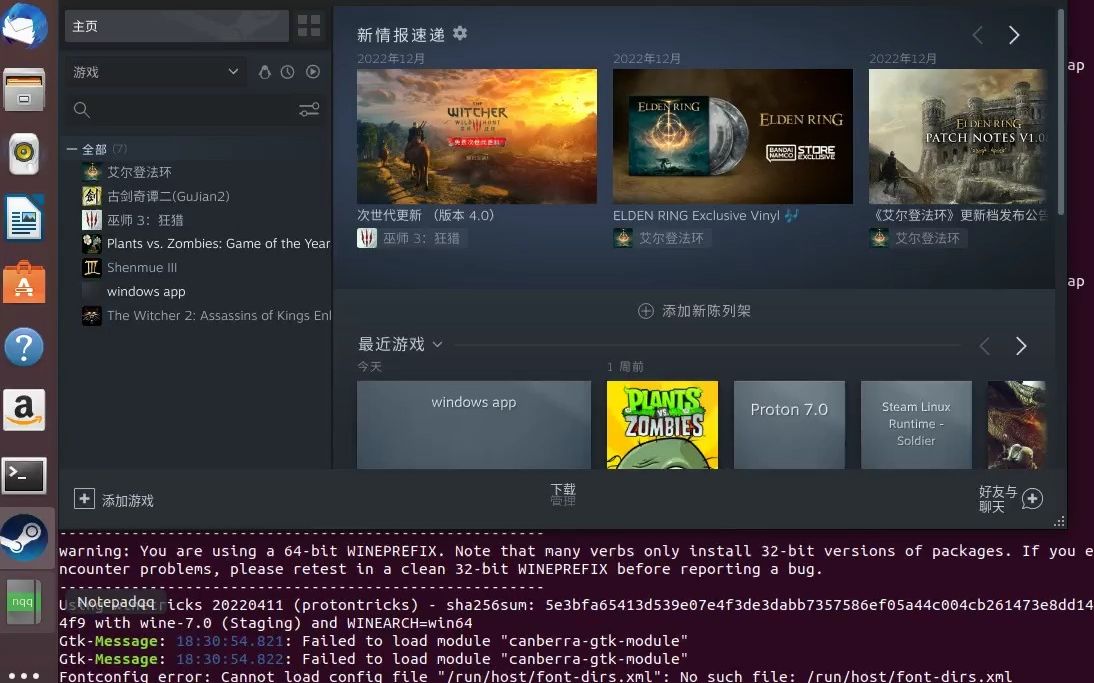Click the search magnifier in library sidebar
The width and height of the screenshot is (1094, 683).
[x=81, y=110]
